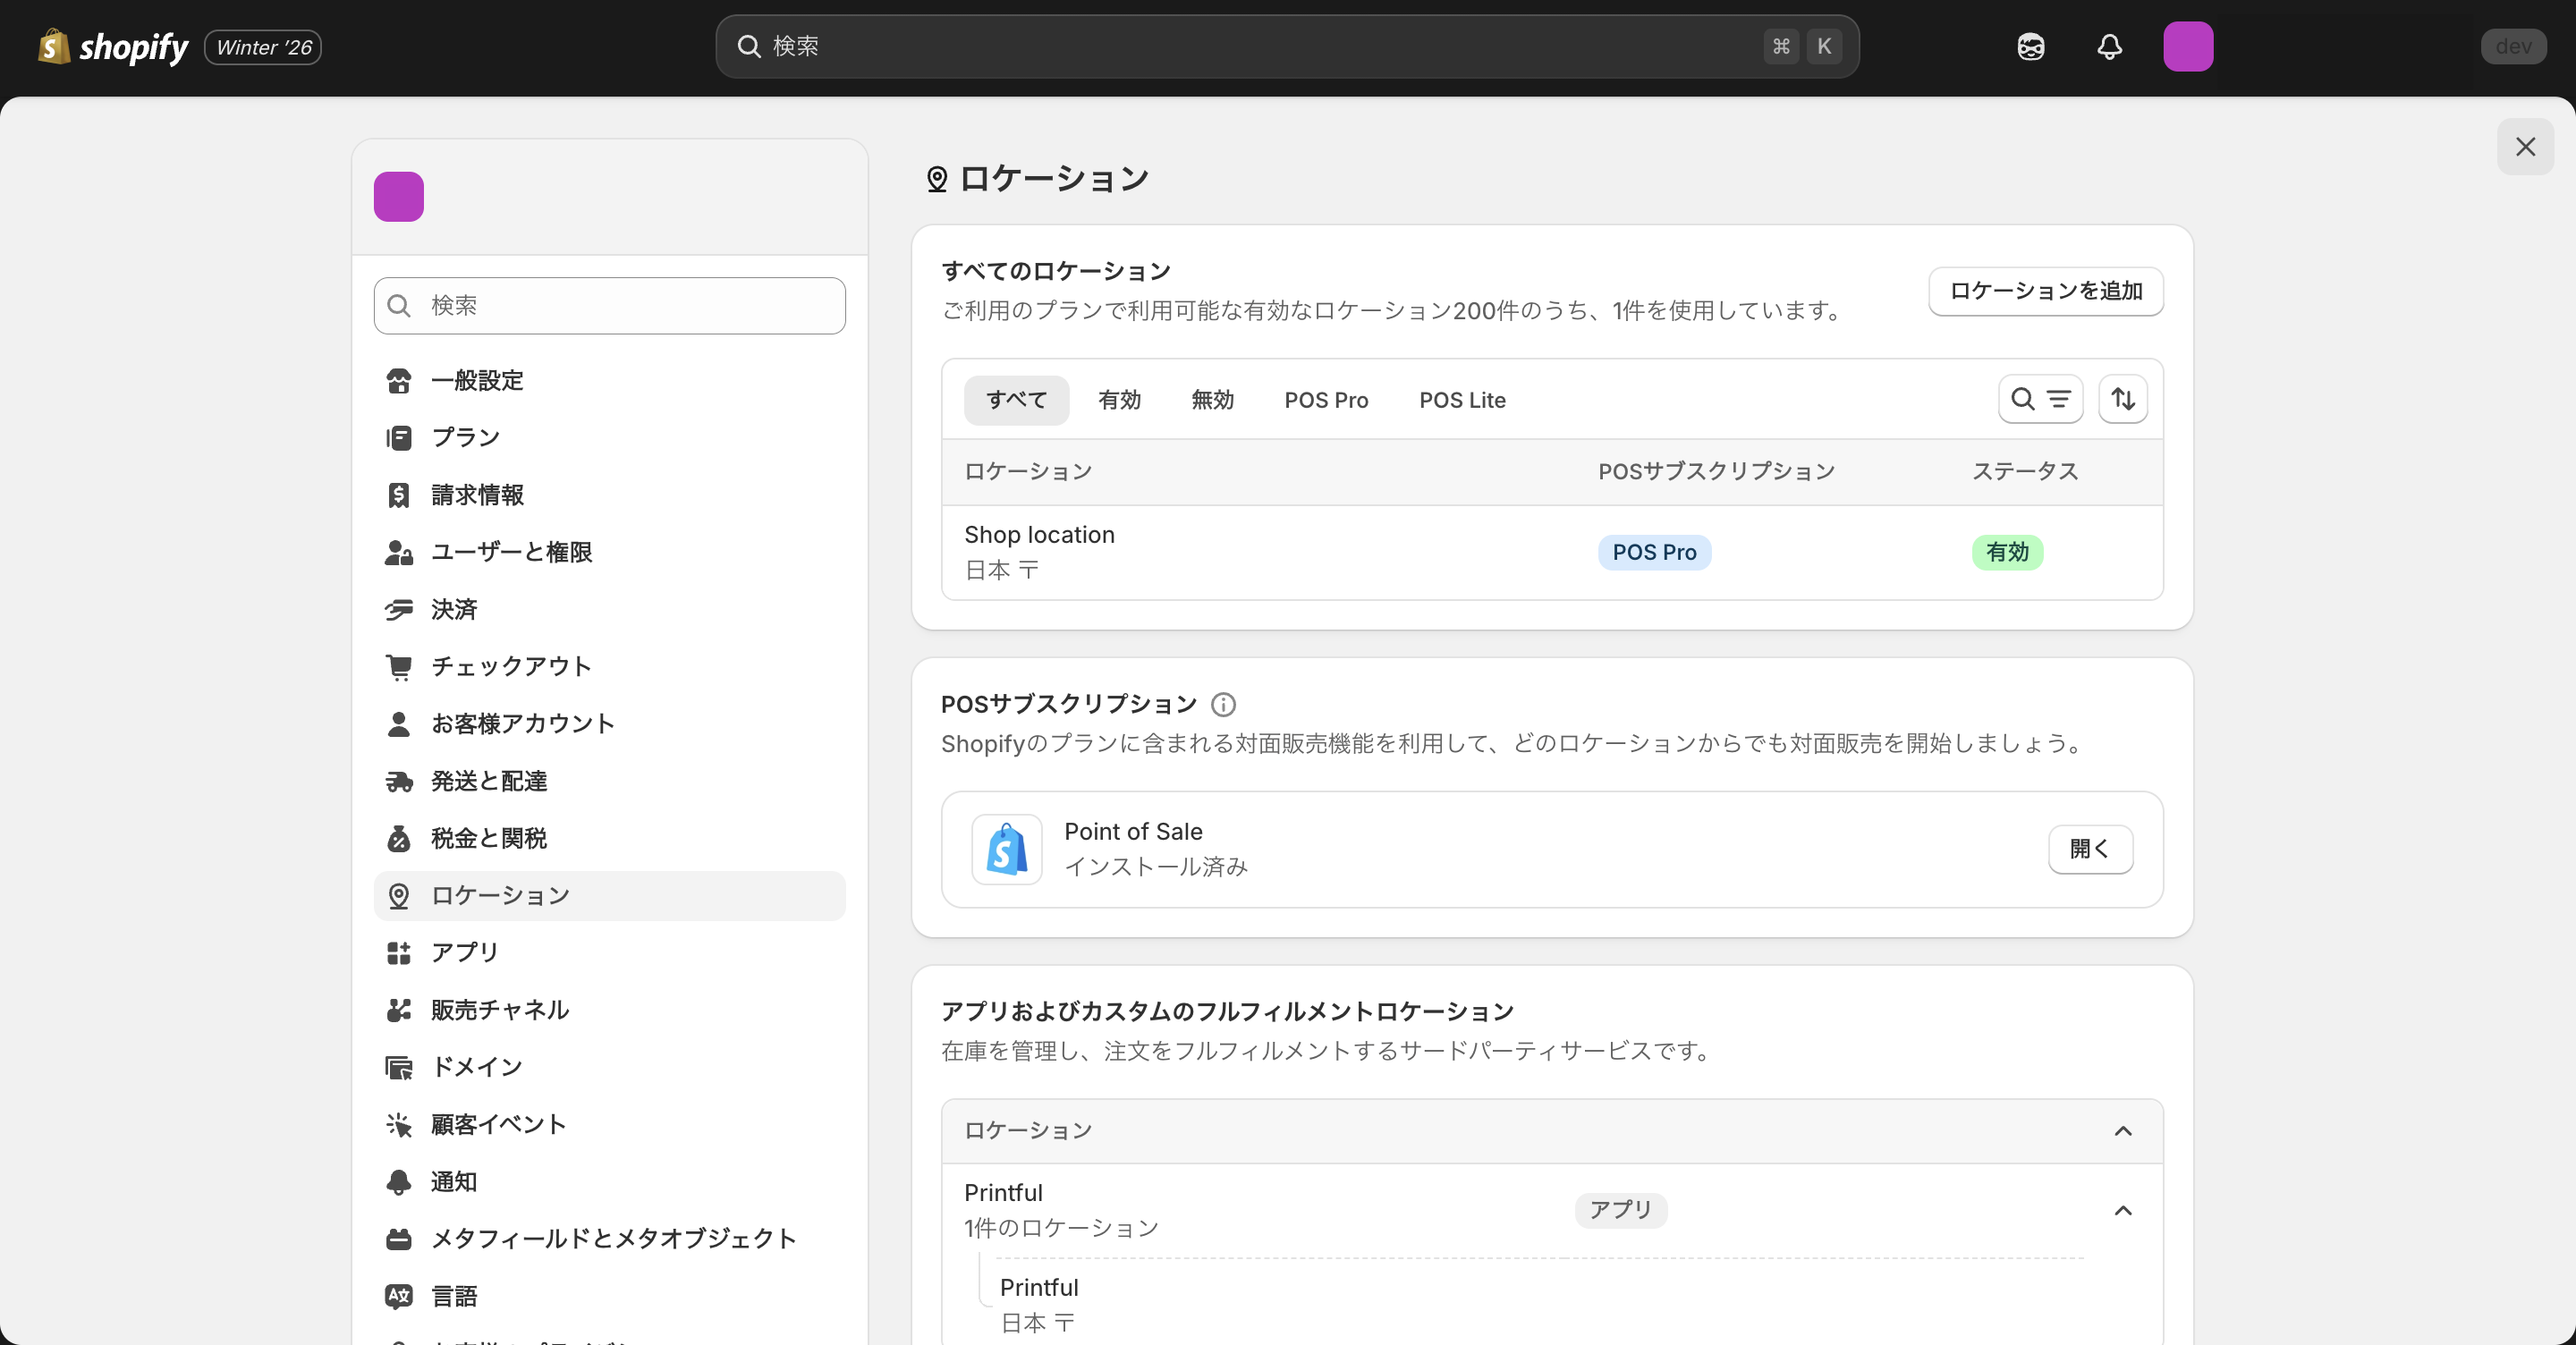The image size is (2576, 1345).
Task: Switch to the 有効 filter tab
Action: coord(1120,399)
